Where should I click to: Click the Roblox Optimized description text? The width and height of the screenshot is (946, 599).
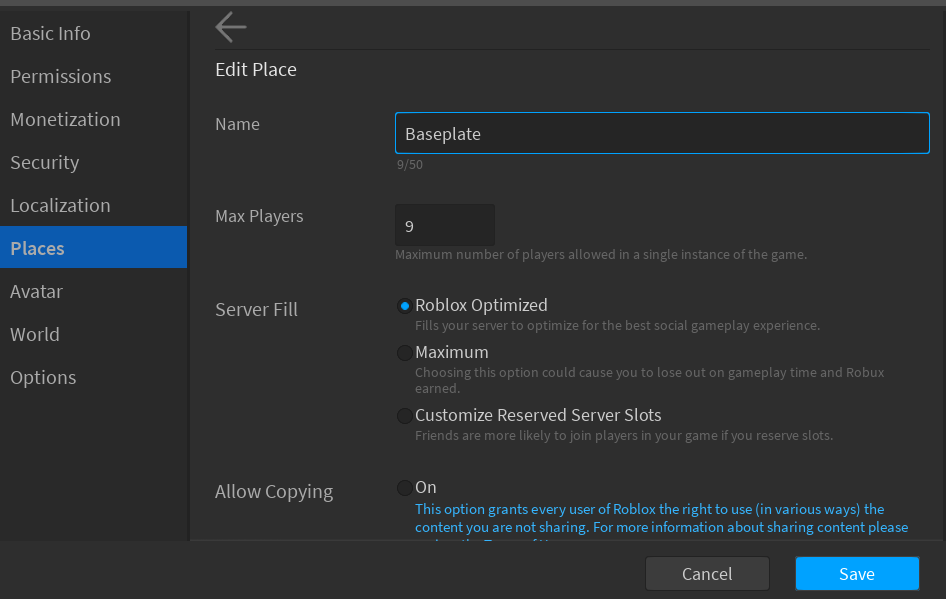617,325
